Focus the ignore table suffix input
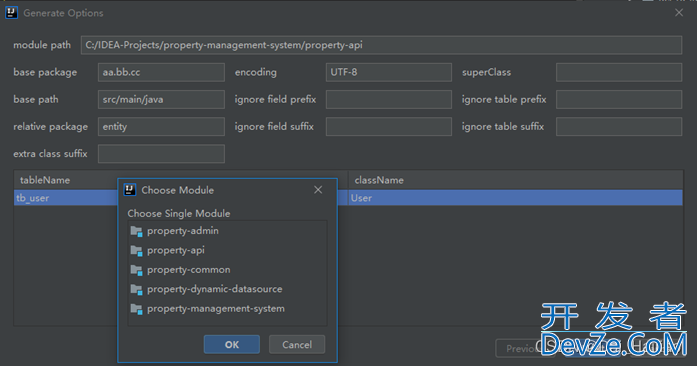The height and width of the screenshot is (366, 697). 619,127
